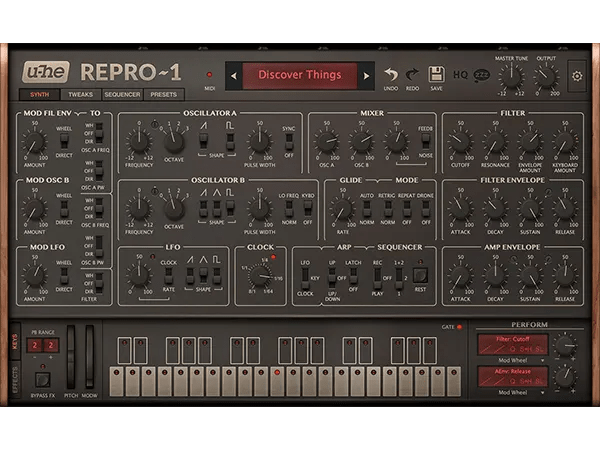Image resolution: width=600 pixels, height=450 pixels.
Task: Toggle MOD OSC B wheel/direct switch
Action: pyautogui.click(x=64, y=209)
